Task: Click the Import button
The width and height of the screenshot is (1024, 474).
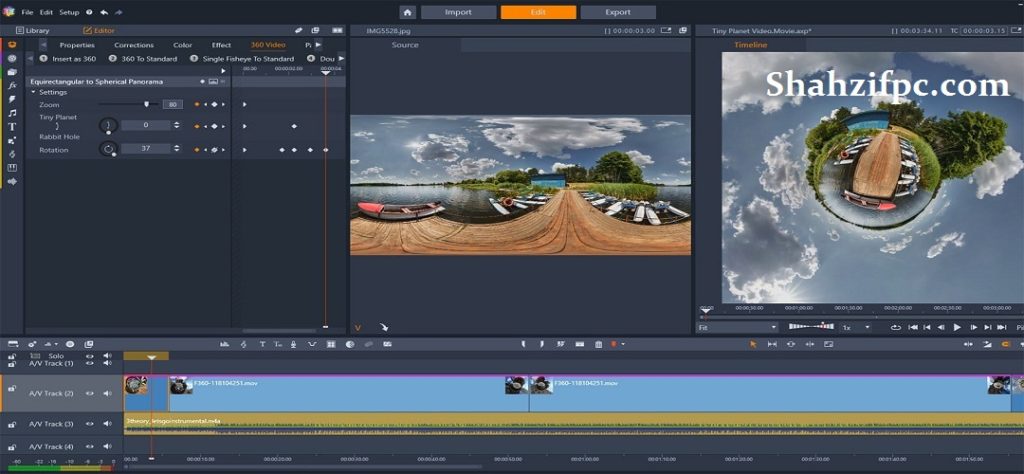Action: (x=458, y=12)
